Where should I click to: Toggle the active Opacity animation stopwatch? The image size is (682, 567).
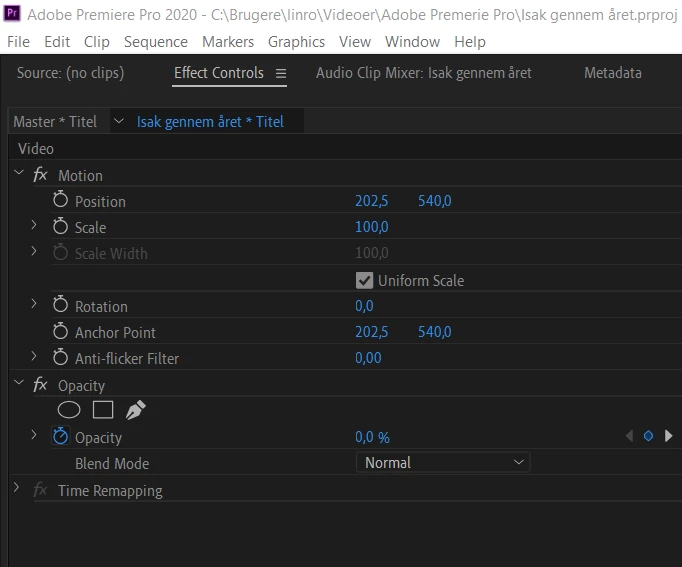[x=60, y=436]
